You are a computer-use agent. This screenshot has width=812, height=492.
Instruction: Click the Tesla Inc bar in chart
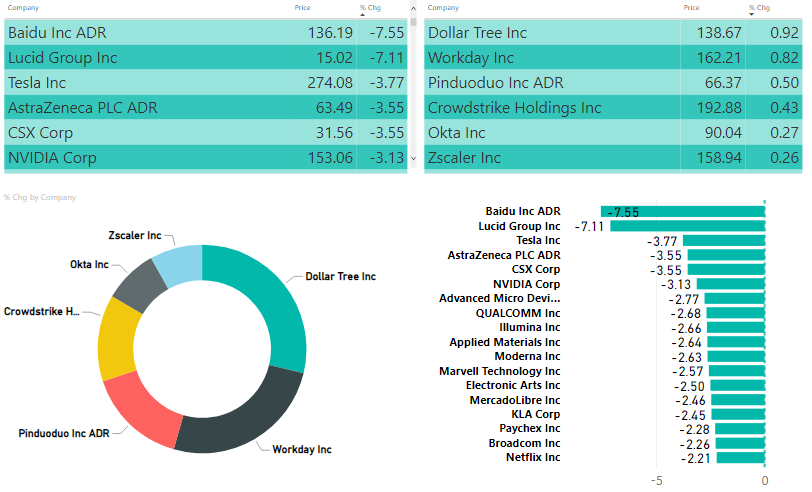pos(723,240)
